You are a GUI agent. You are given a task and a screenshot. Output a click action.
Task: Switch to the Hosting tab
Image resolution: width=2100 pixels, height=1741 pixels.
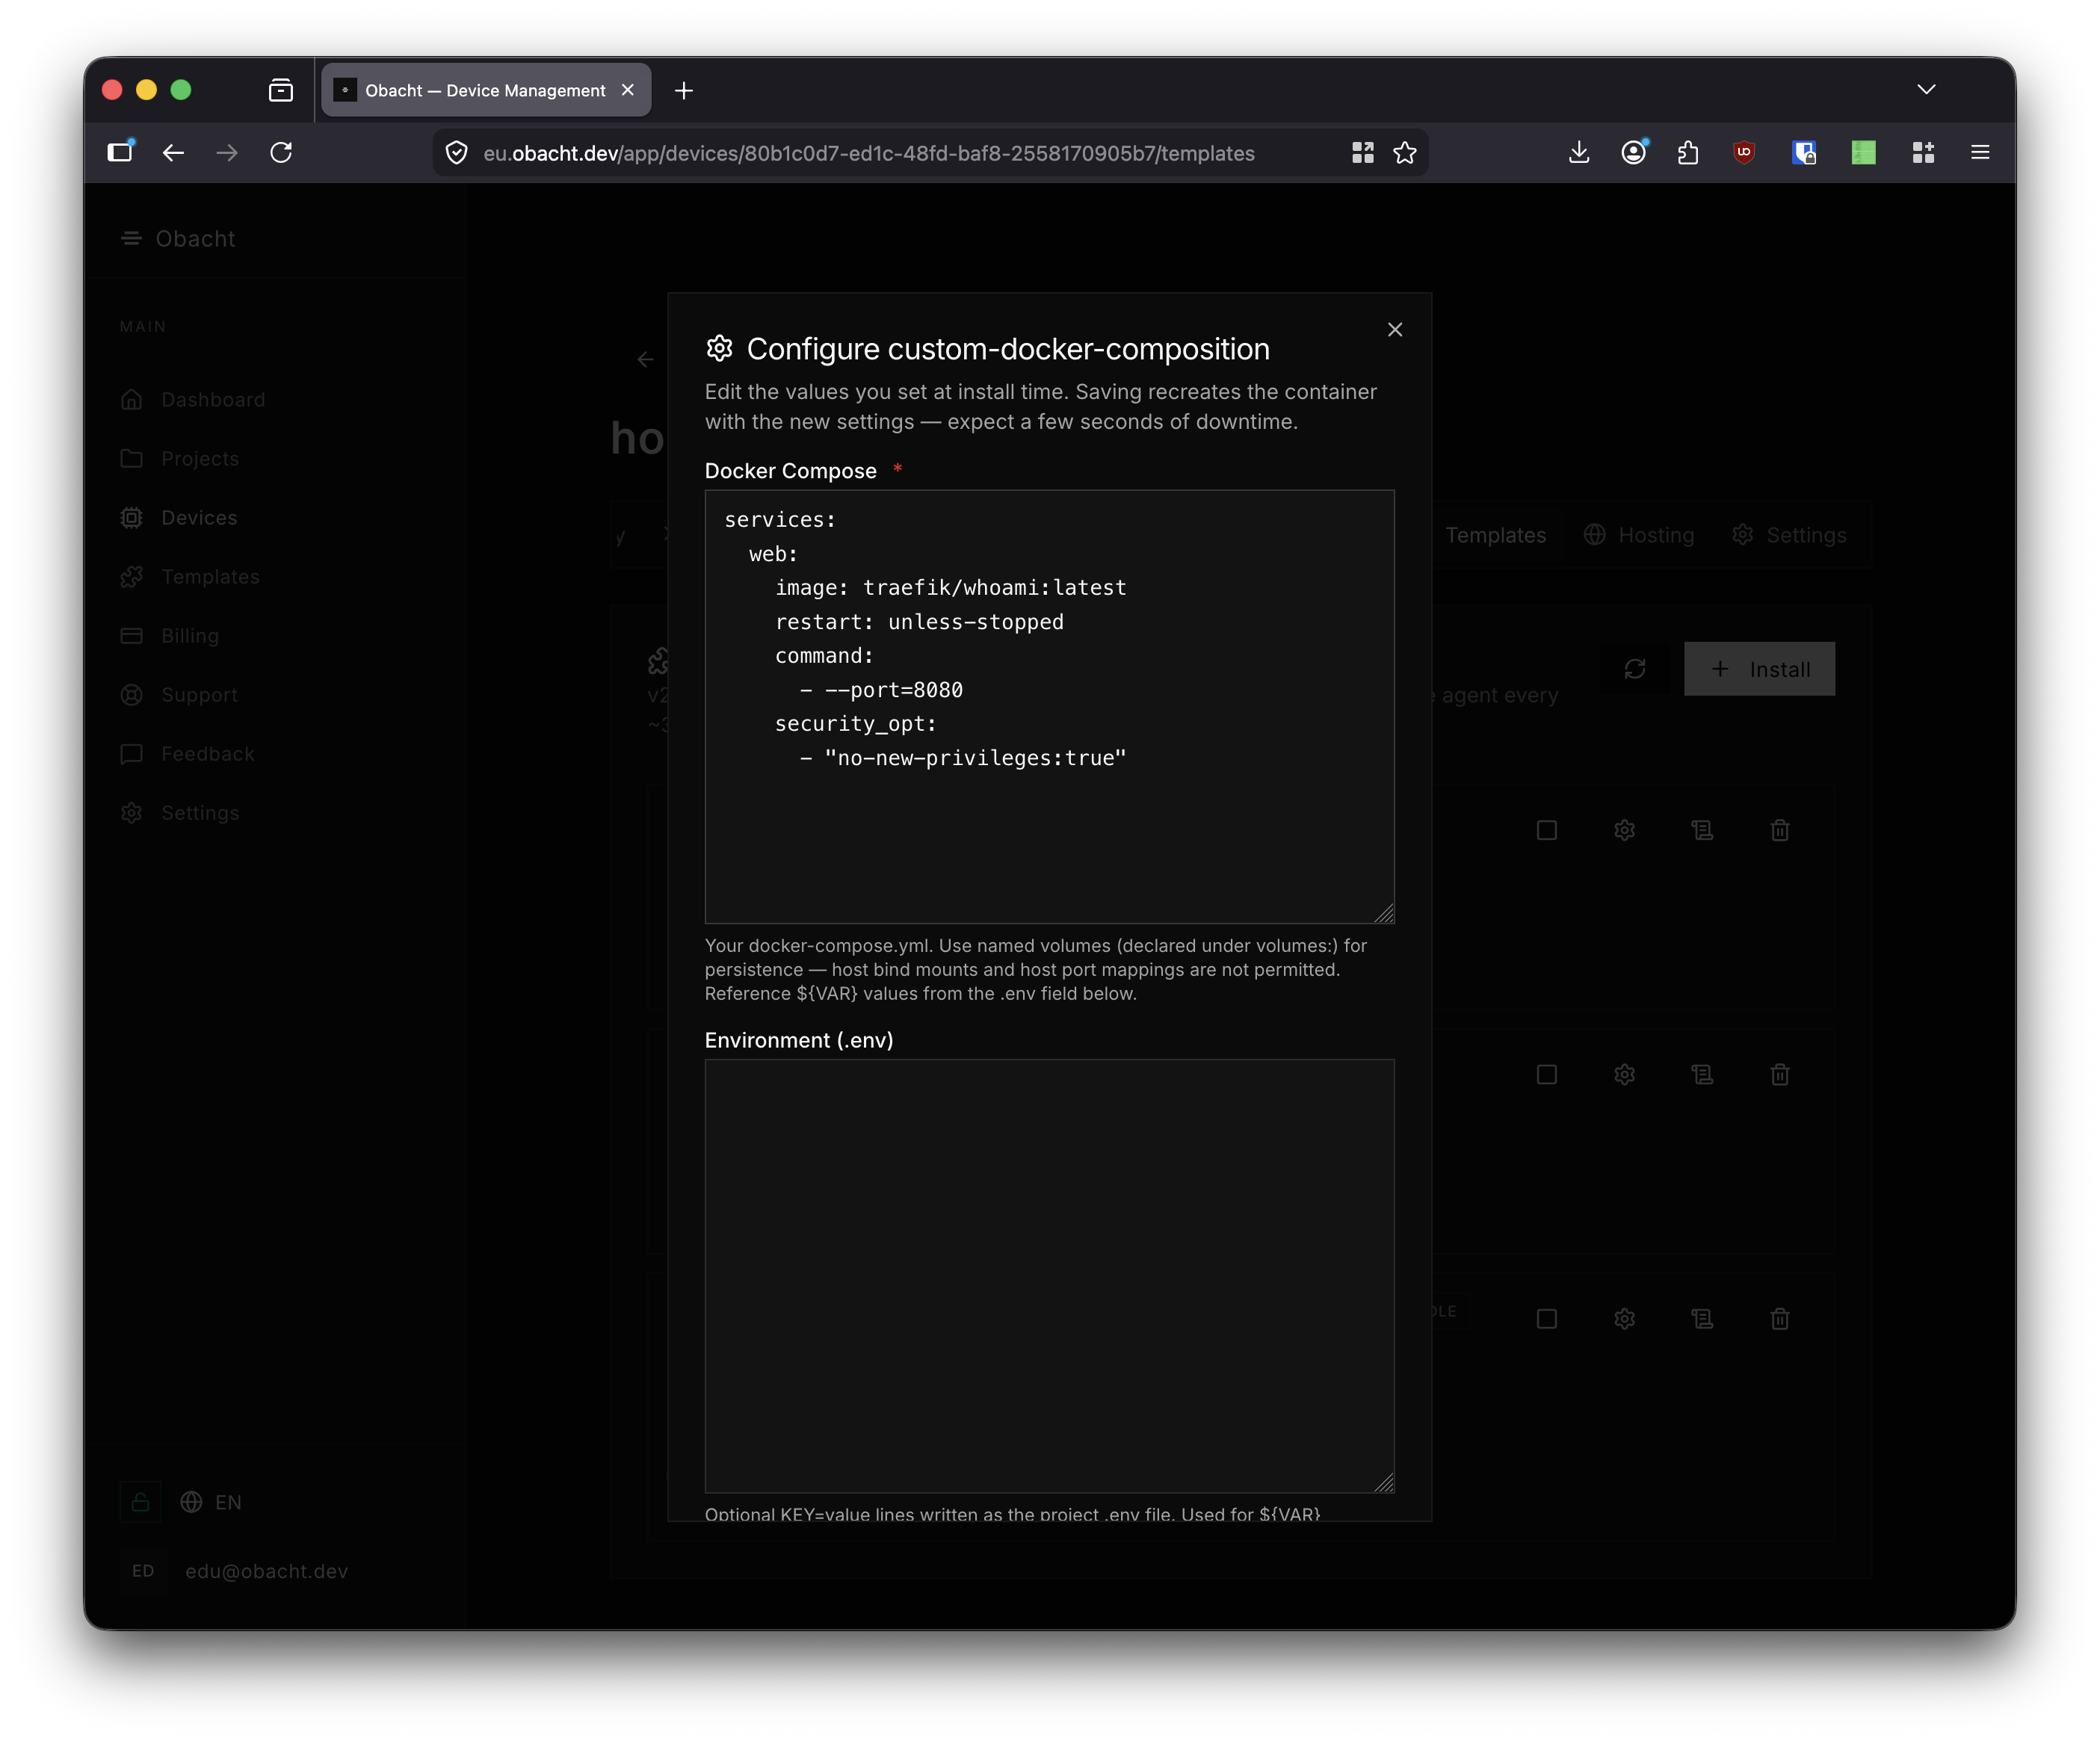(1639, 535)
